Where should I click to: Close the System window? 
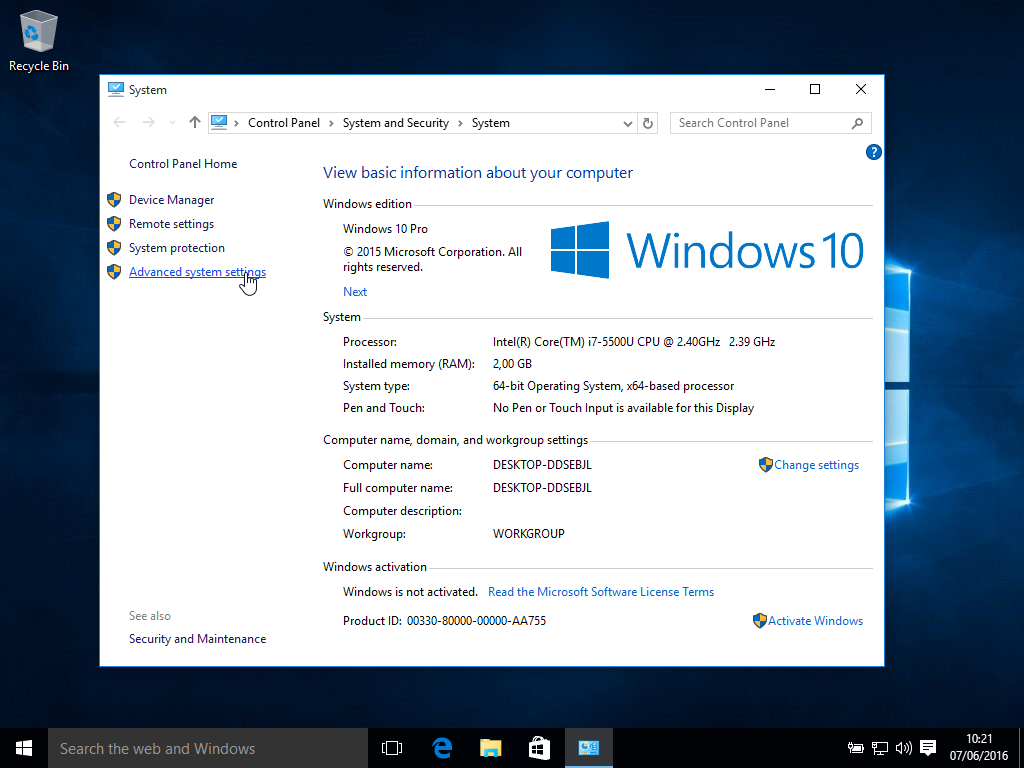pyautogui.click(x=861, y=89)
